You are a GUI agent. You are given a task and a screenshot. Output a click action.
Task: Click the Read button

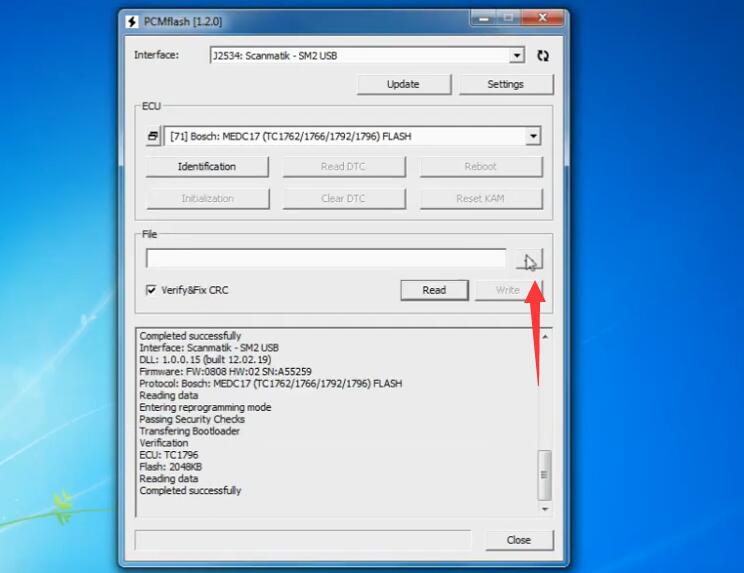[x=434, y=290]
